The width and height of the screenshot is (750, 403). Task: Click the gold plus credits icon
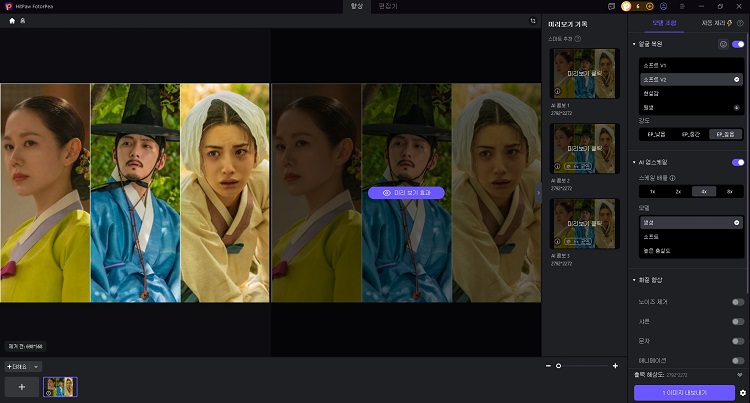[x=650, y=6]
